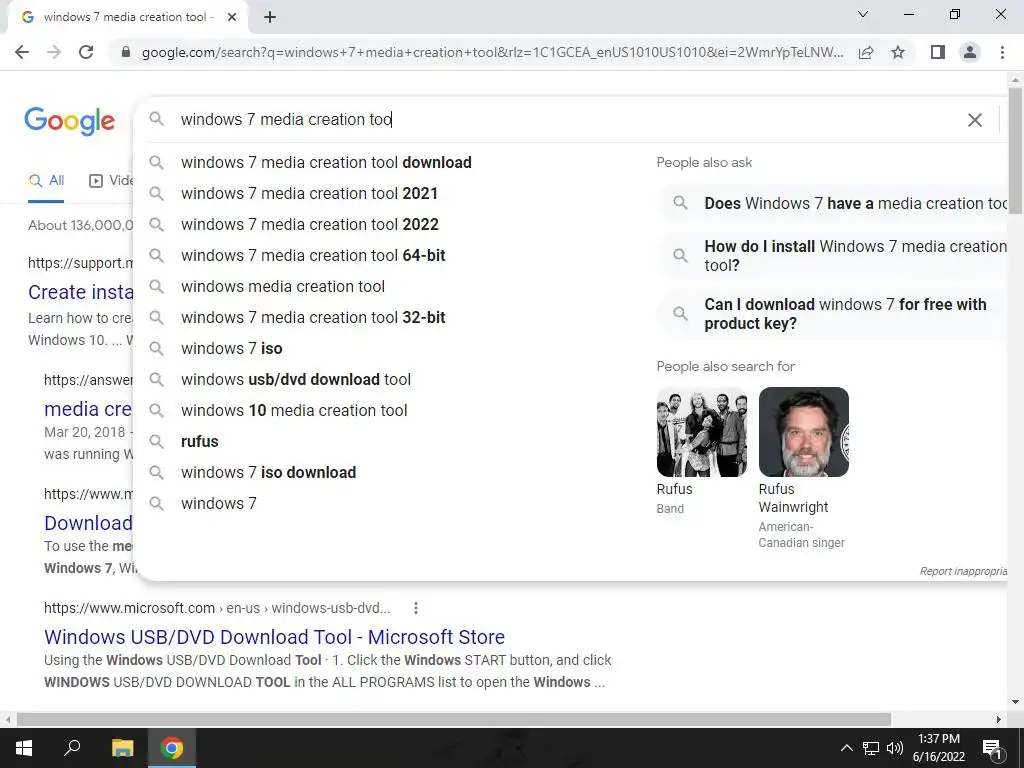The width and height of the screenshot is (1024, 768).
Task: Open the taskbar clock and date
Action: pyautogui.click(x=938, y=748)
